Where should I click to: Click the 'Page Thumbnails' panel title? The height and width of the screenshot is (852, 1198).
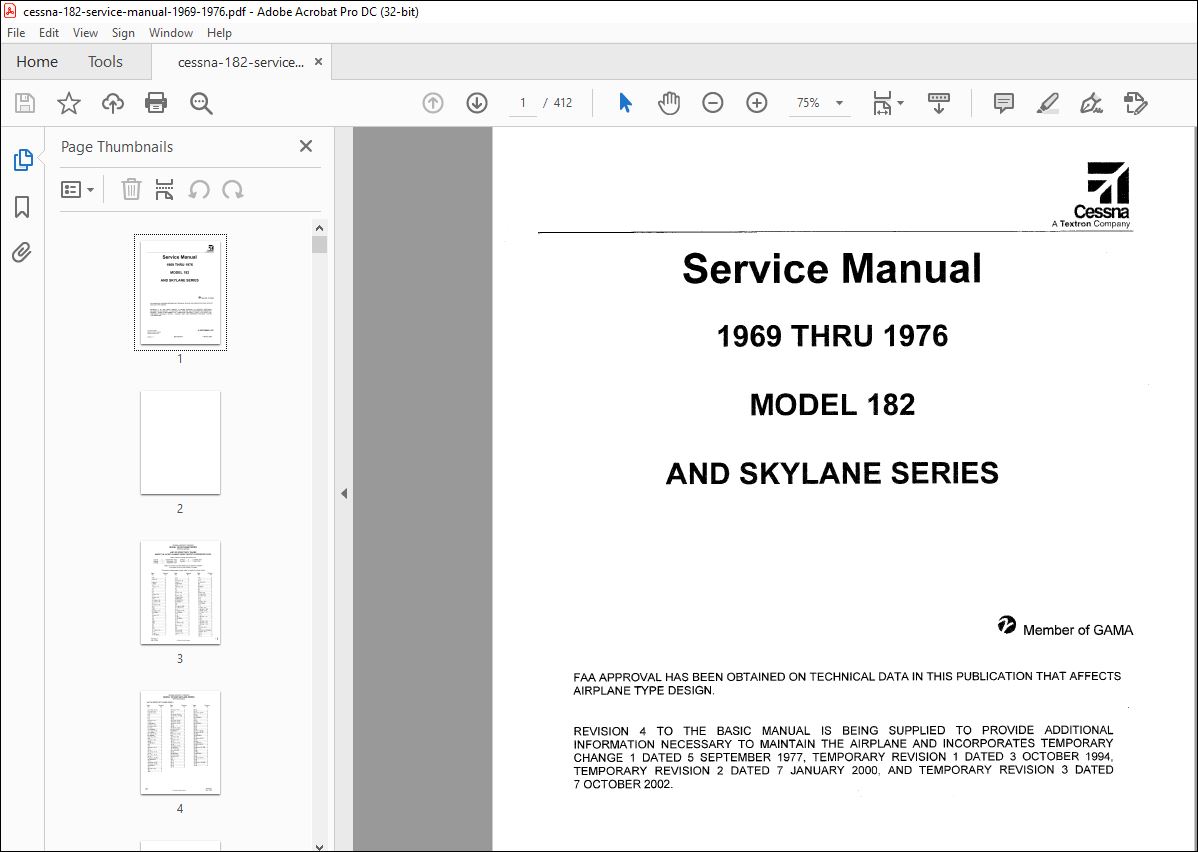click(117, 147)
